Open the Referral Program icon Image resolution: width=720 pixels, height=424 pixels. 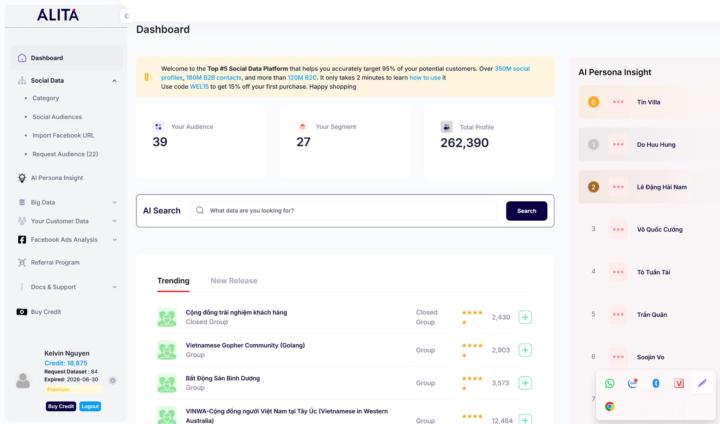tap(22, 262)
